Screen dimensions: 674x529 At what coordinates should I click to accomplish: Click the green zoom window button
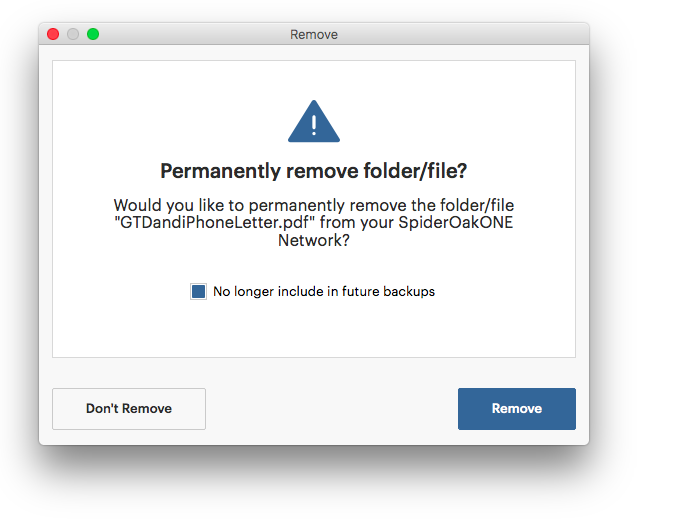(93, 34)
